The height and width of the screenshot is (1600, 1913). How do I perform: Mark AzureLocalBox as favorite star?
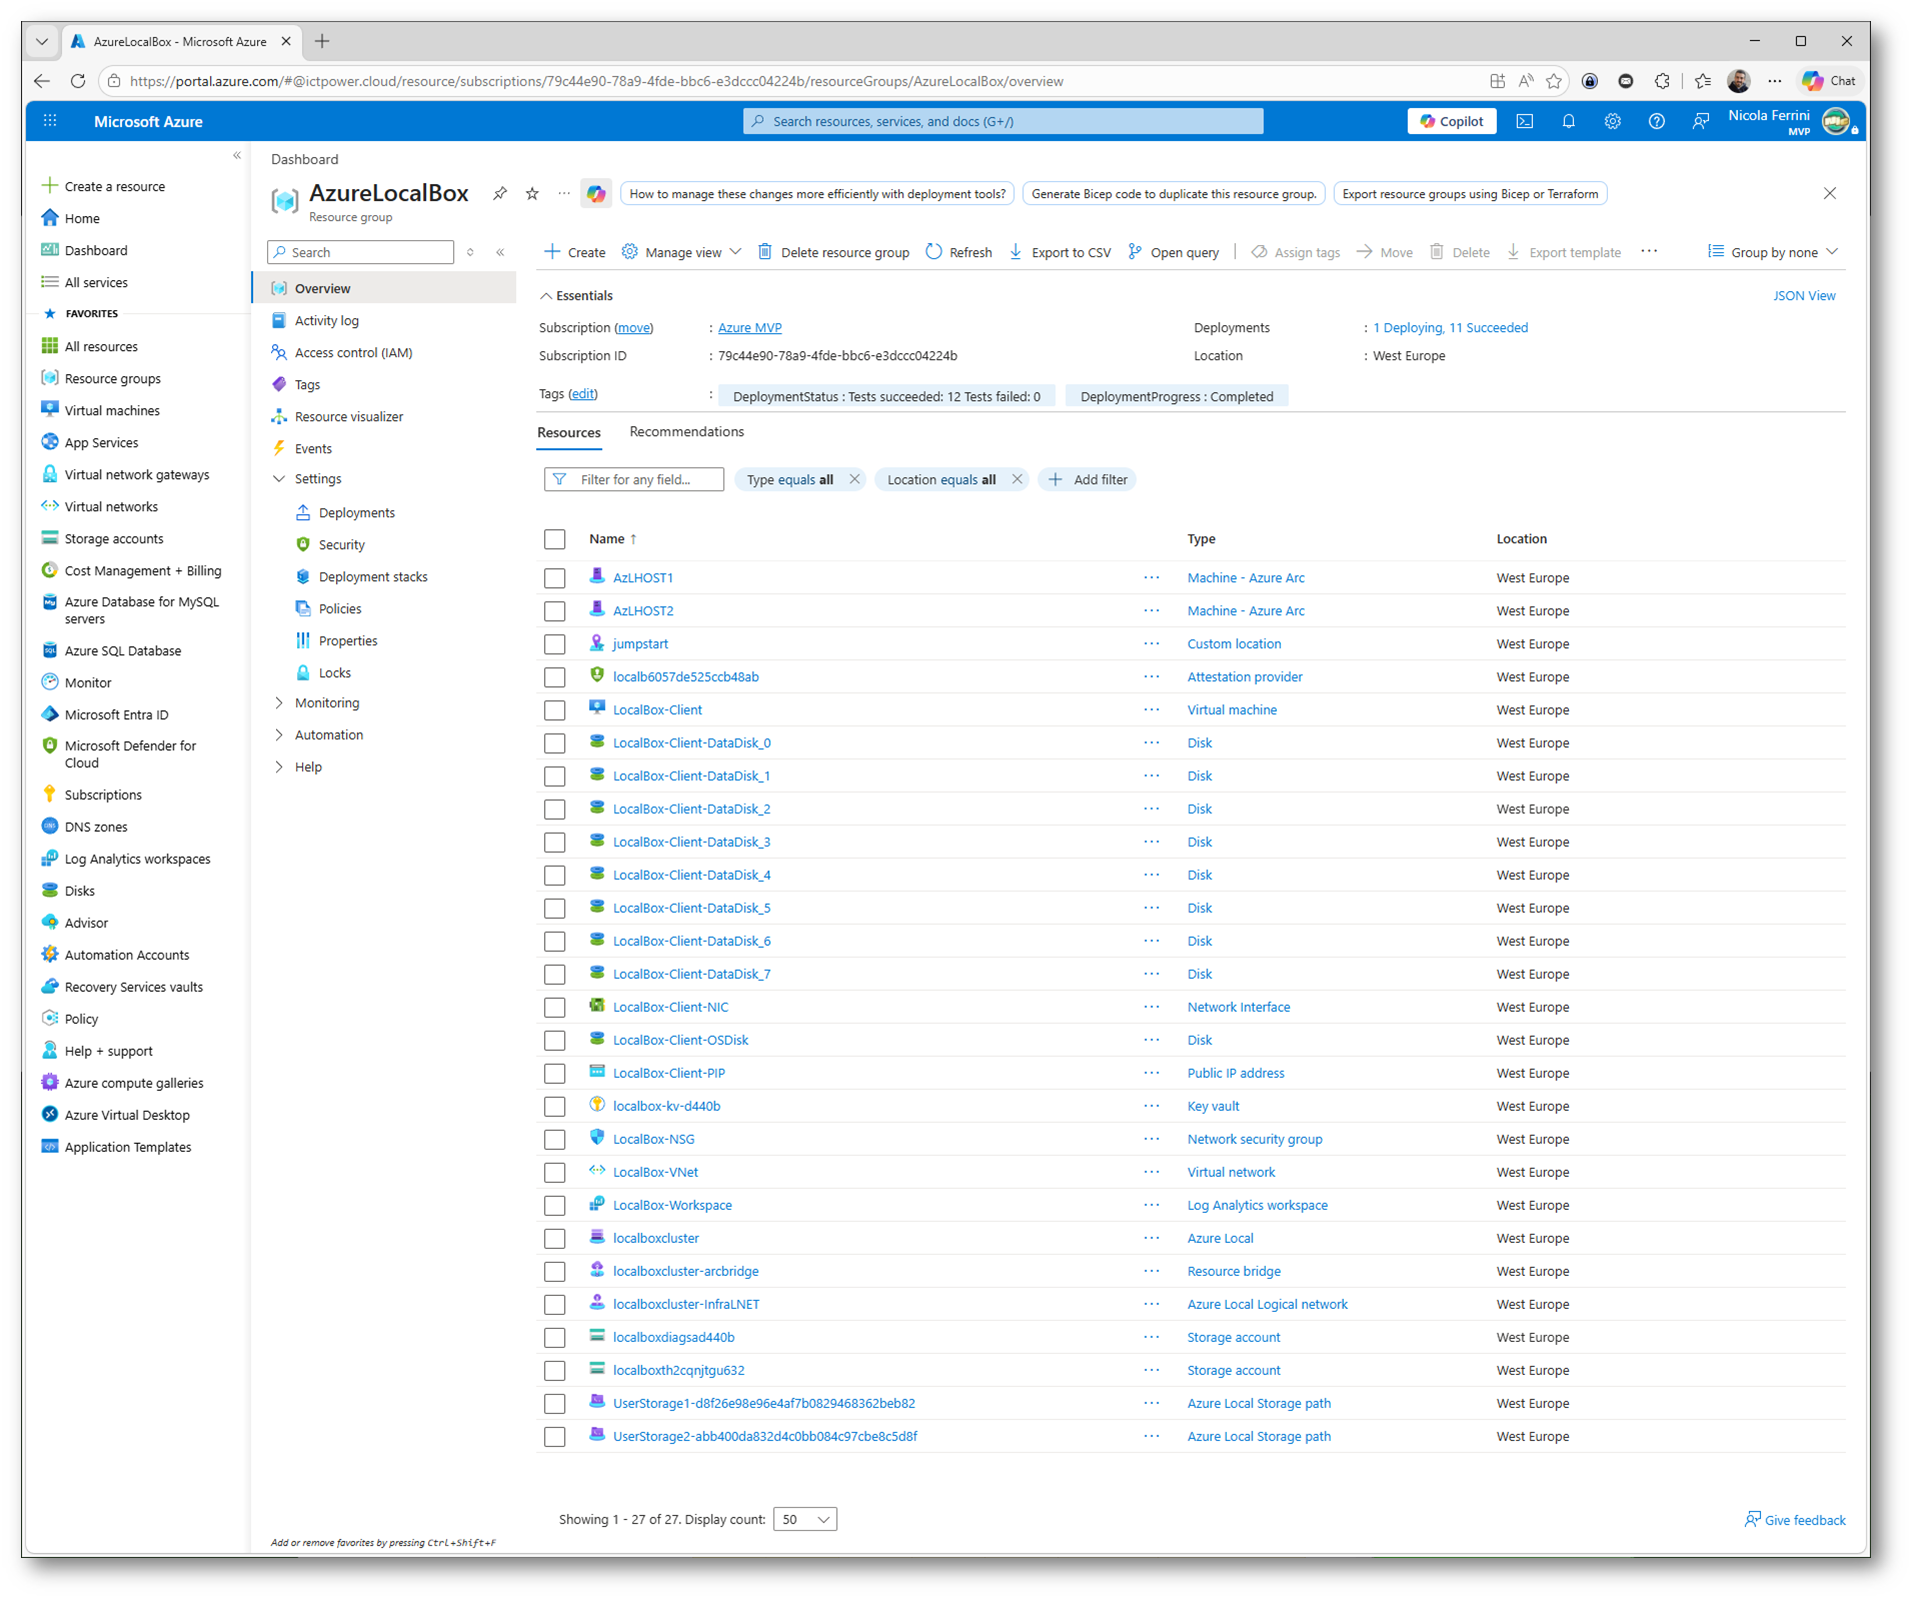point(532,193)
